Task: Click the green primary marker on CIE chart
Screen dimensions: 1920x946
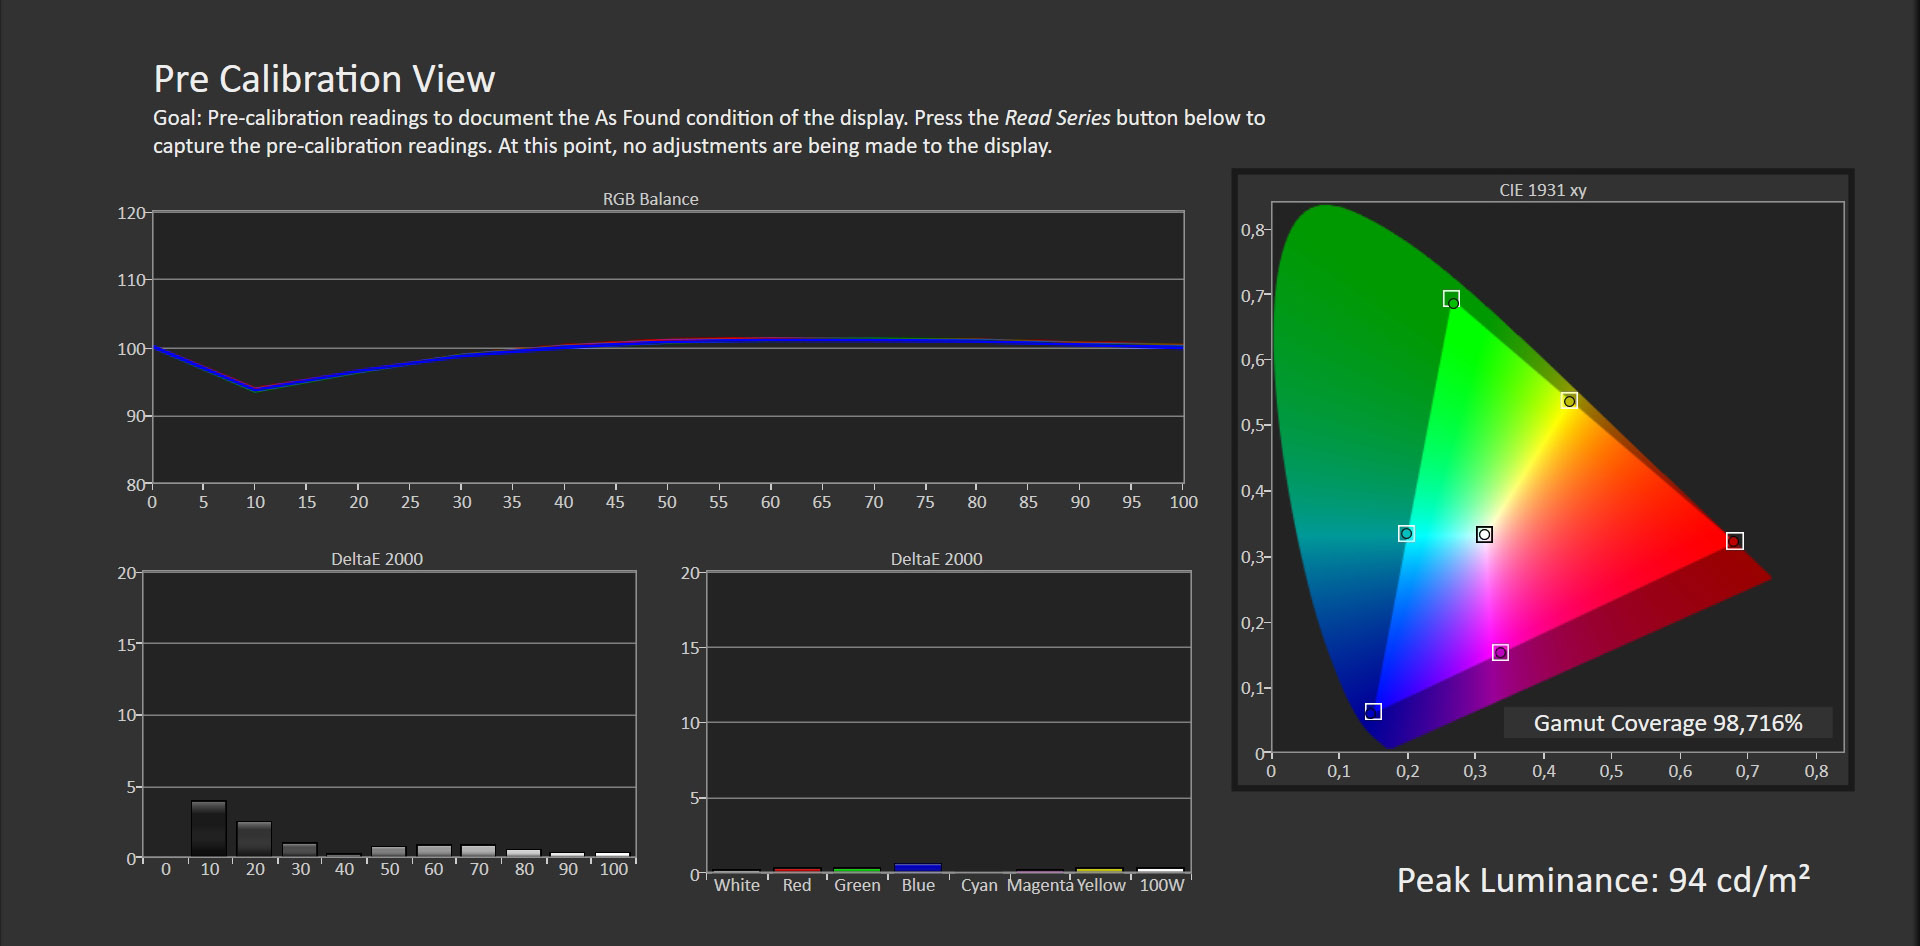Action: pos(1451,299)
